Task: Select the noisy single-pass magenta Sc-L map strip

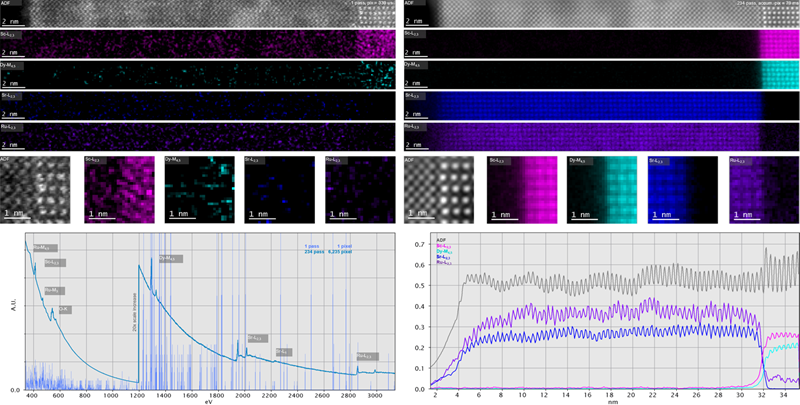Action: (197, 44)
